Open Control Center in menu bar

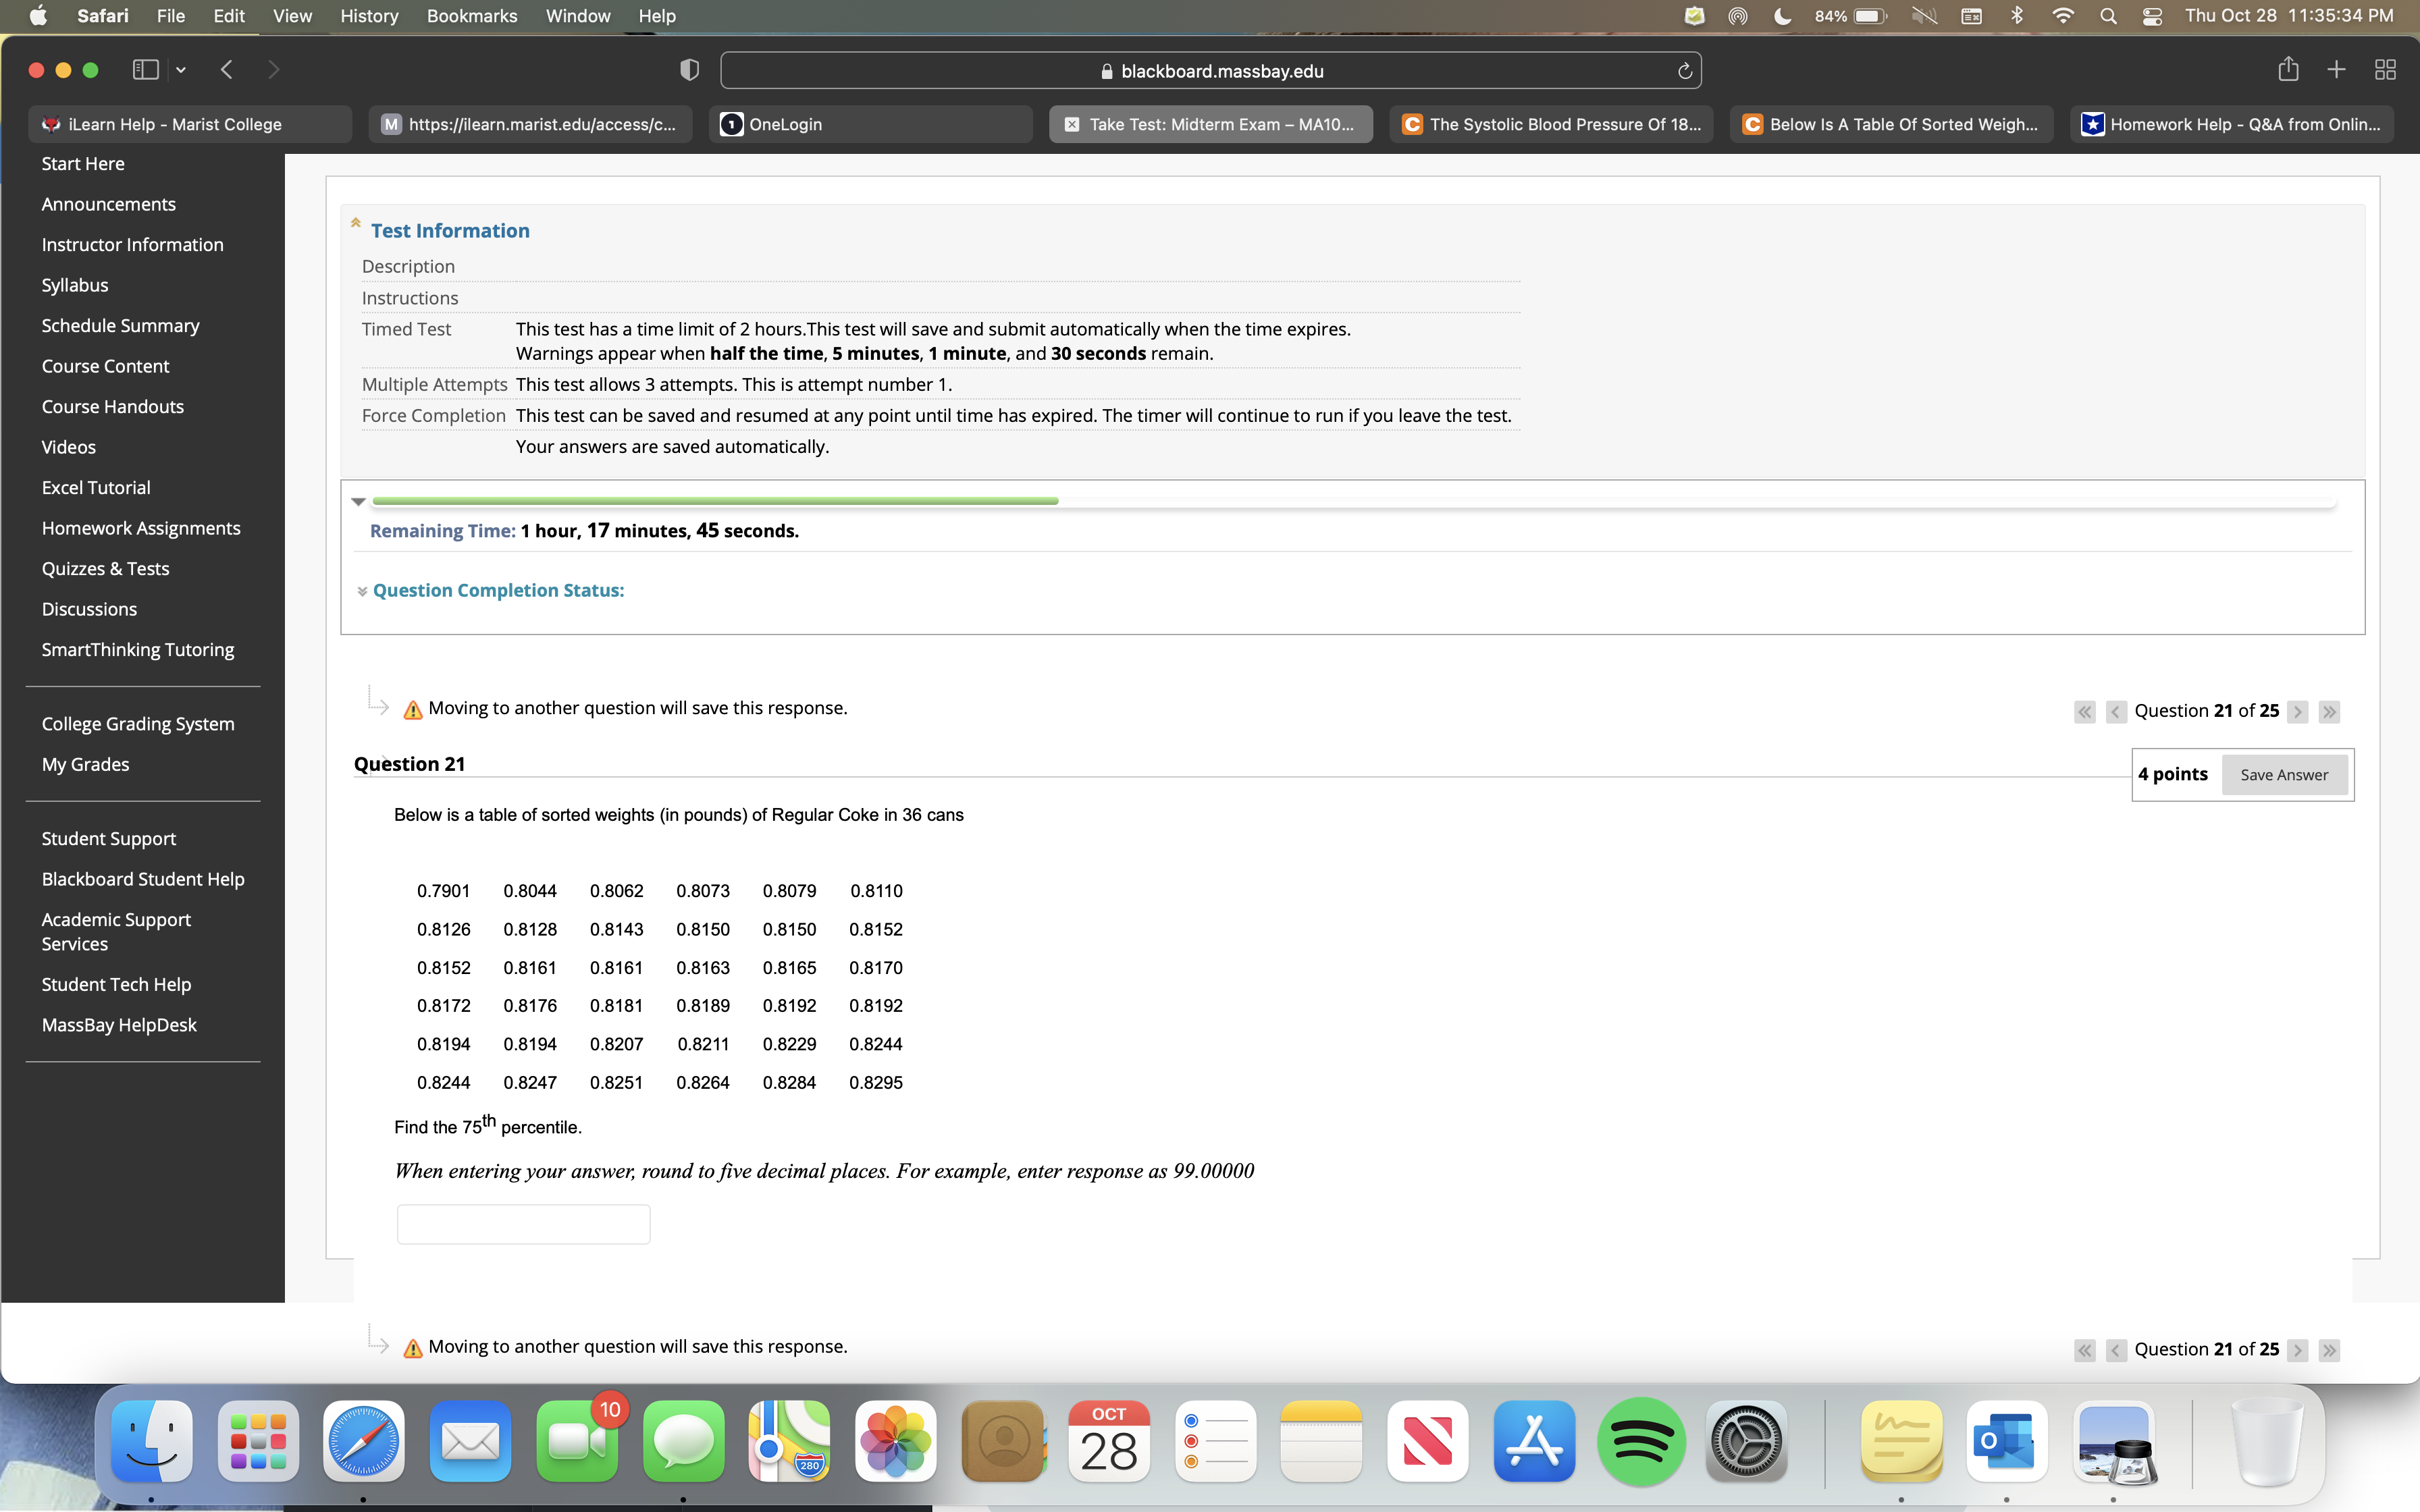(2152, 16)
